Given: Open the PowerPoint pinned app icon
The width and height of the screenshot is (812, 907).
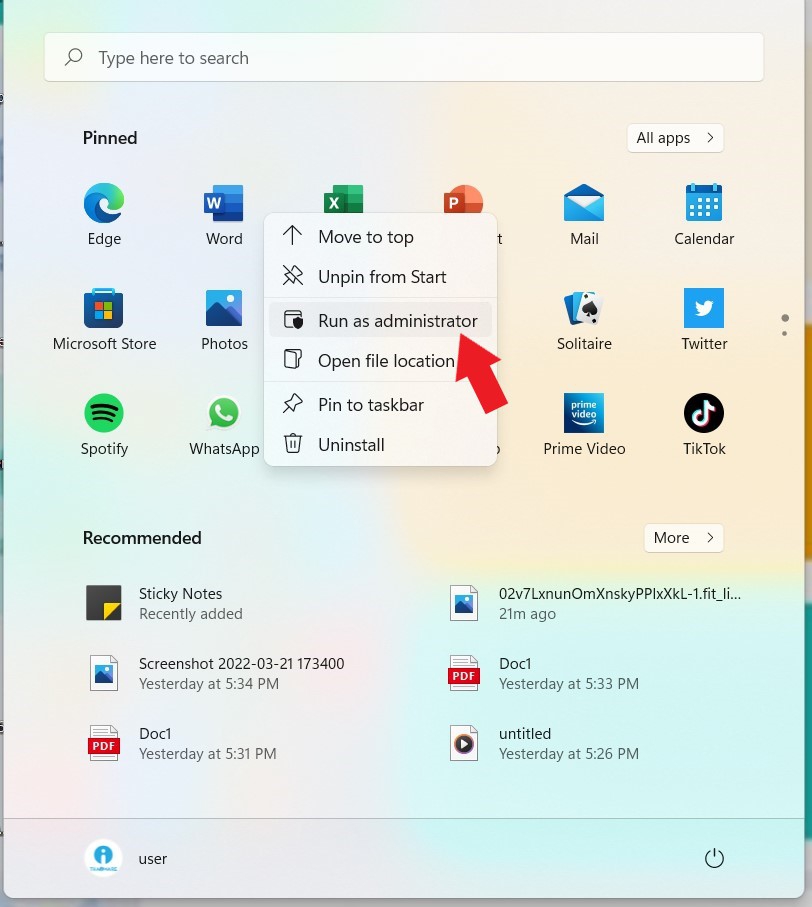Looking at the screenshot, I should pyautogui.click(x=463, y=199).
